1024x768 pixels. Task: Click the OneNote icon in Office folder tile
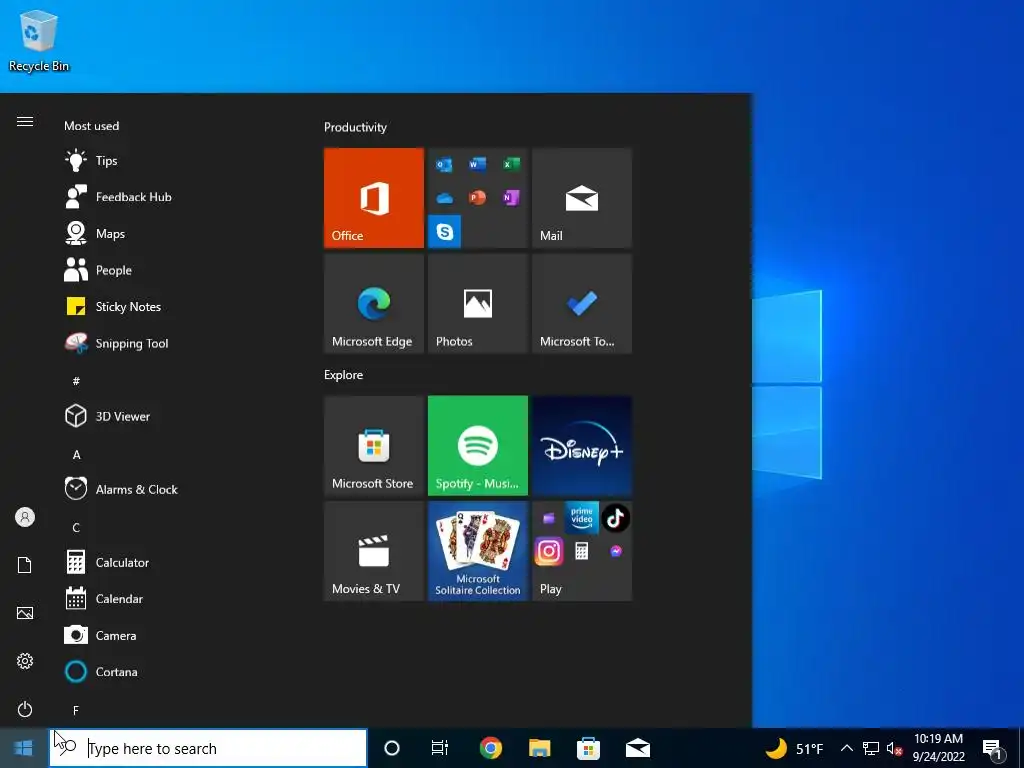[x=511, y=197]
